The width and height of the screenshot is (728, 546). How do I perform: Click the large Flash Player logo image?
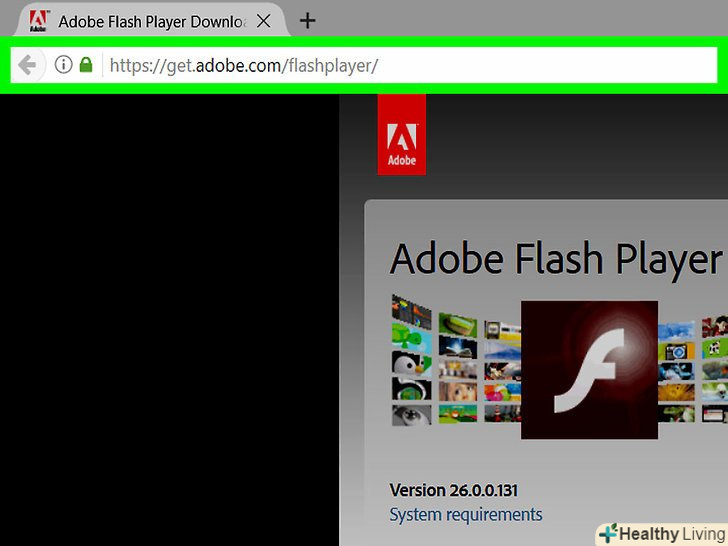[589, 370]
